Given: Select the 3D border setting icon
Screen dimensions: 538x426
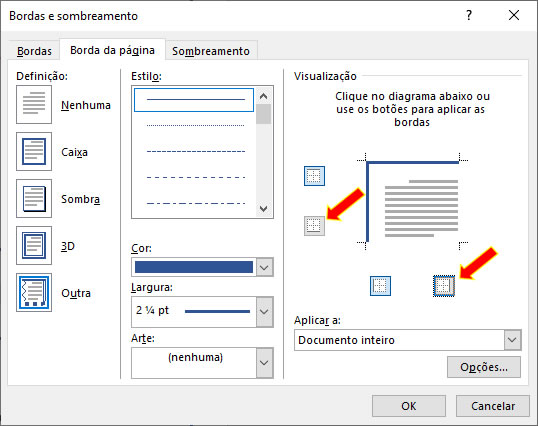Looking at the screenshot, I should point(34,246).
